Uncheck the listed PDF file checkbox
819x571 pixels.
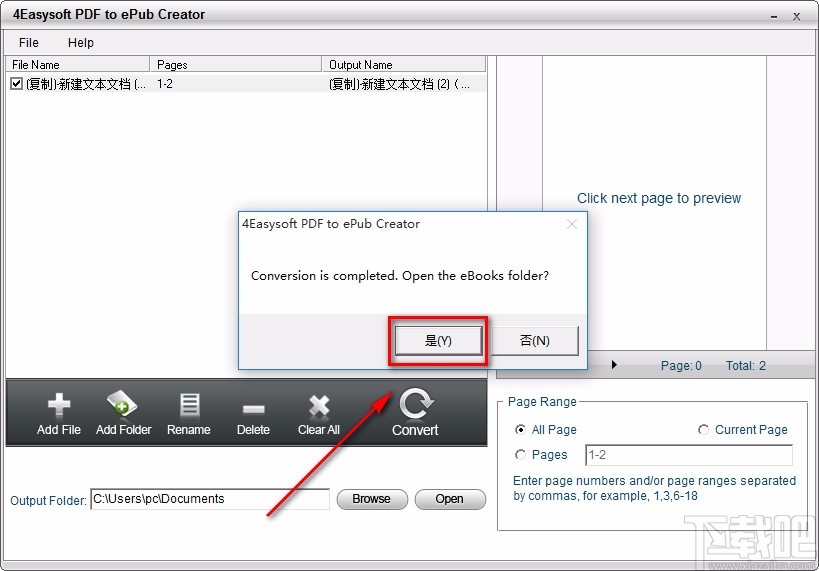[x=17, y=84]
